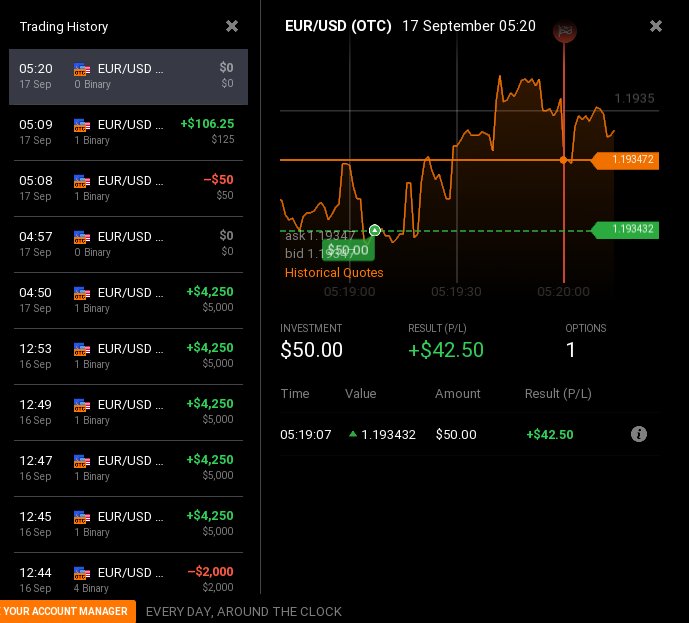Select the 12:49 16 Sep trade row

[128, 413]
